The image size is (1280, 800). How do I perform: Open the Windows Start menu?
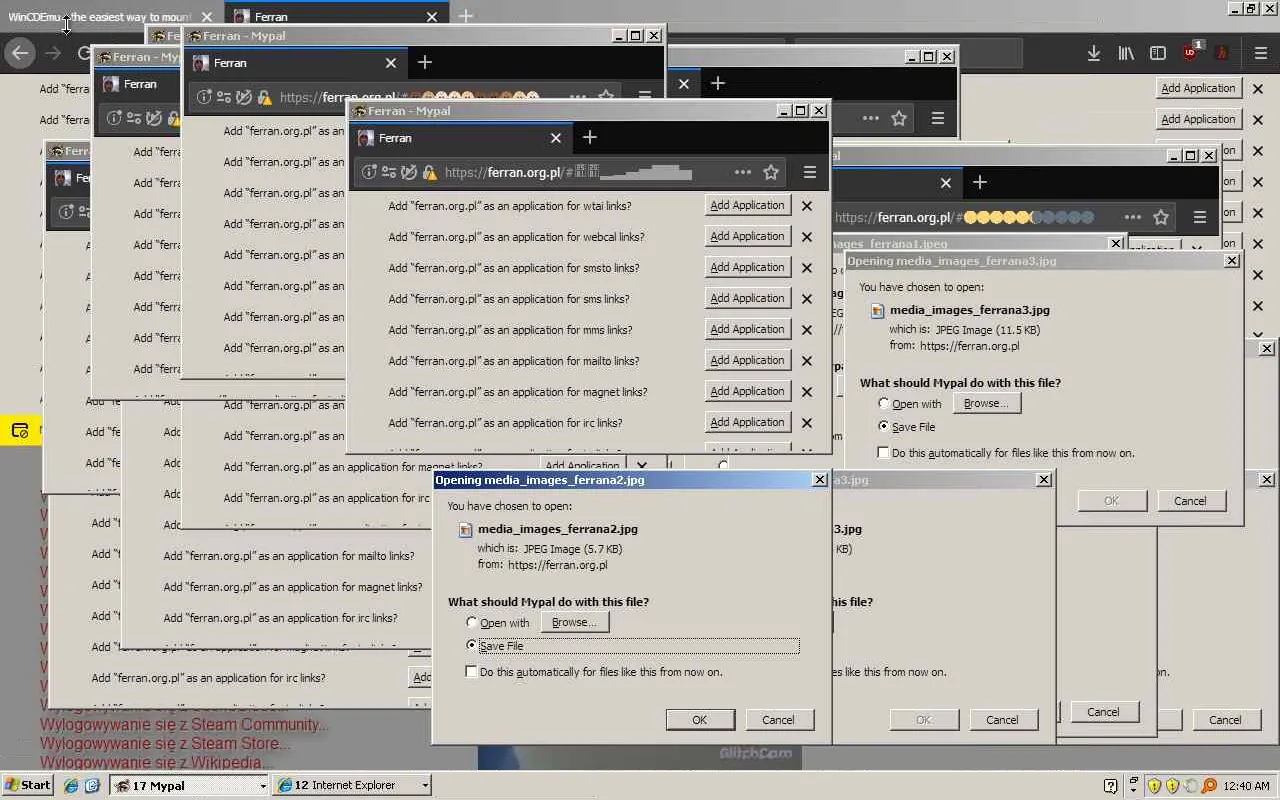tap(27, 785)
